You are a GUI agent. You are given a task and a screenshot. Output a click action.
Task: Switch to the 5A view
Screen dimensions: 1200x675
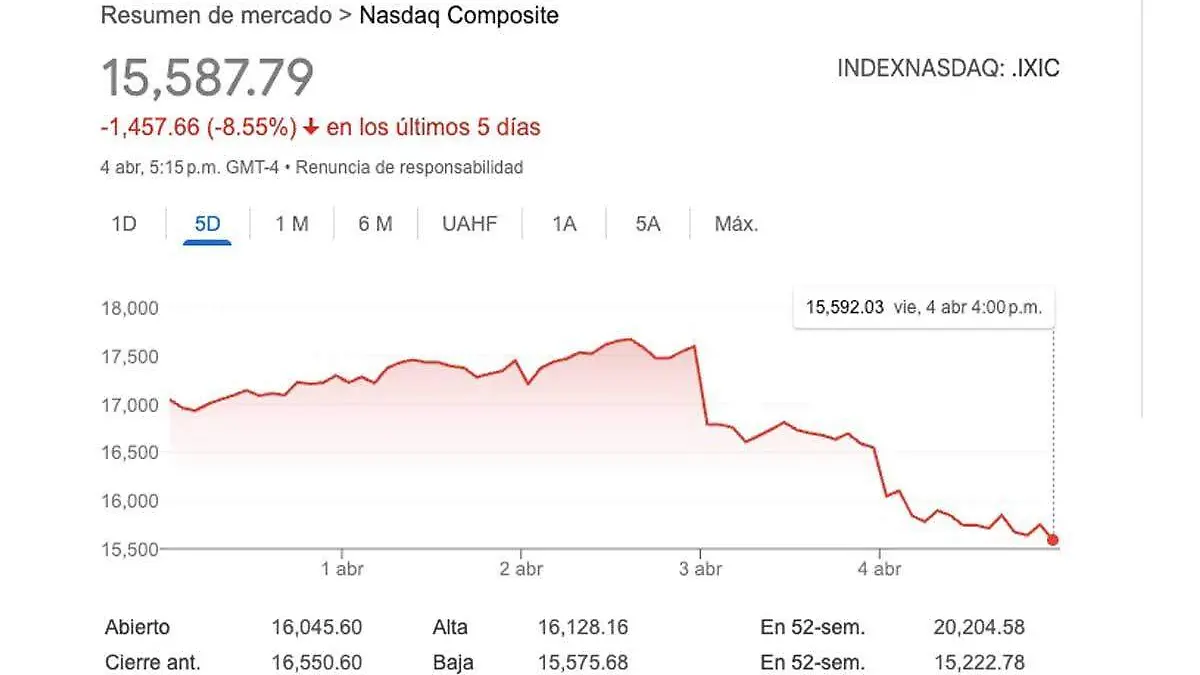646,224
